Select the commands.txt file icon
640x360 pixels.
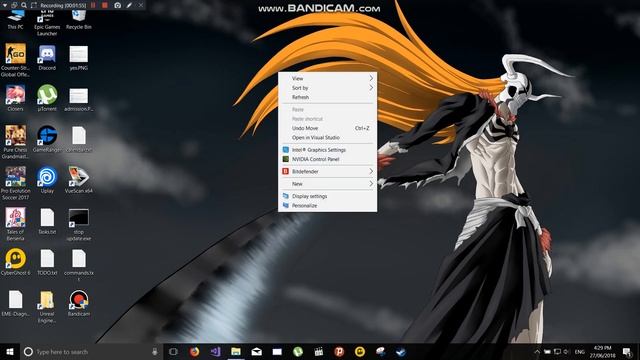pos(78,265)
